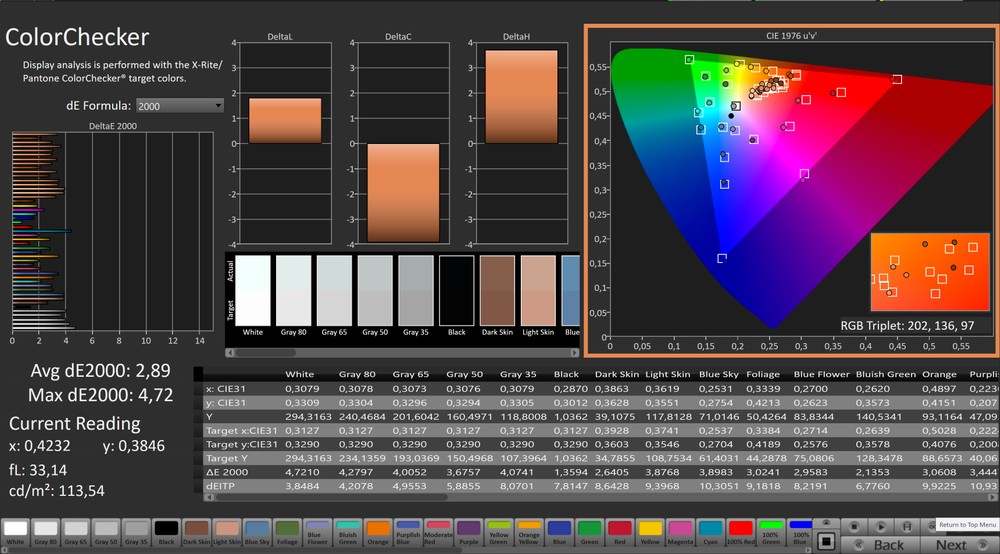Click the dEITP value 3,8484 in table

pos(302,486)
